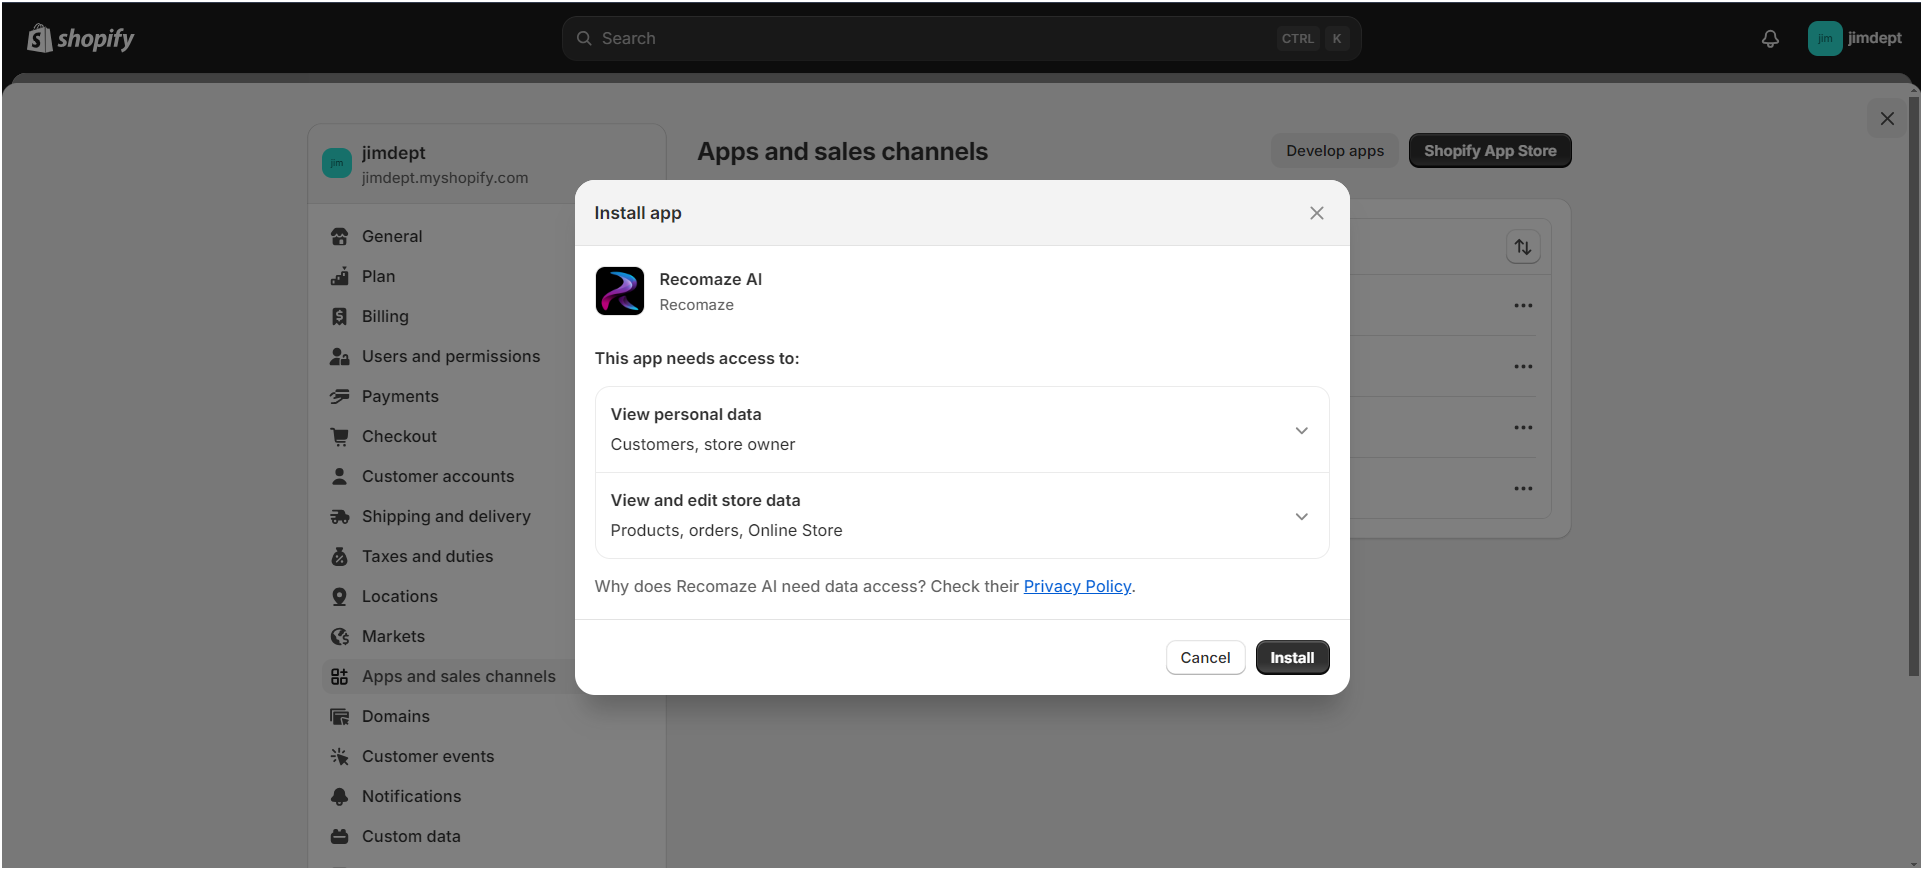The image size is (1923, 870).
Task: Click the "Recomaze AI" app name
Action: (x=710, y=279)
